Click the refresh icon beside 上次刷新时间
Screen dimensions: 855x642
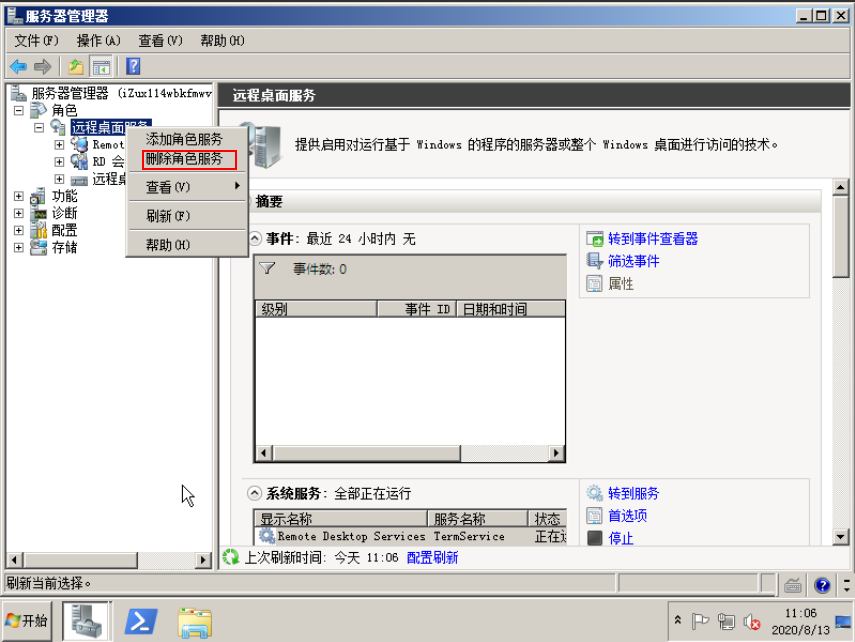(231, 557)
